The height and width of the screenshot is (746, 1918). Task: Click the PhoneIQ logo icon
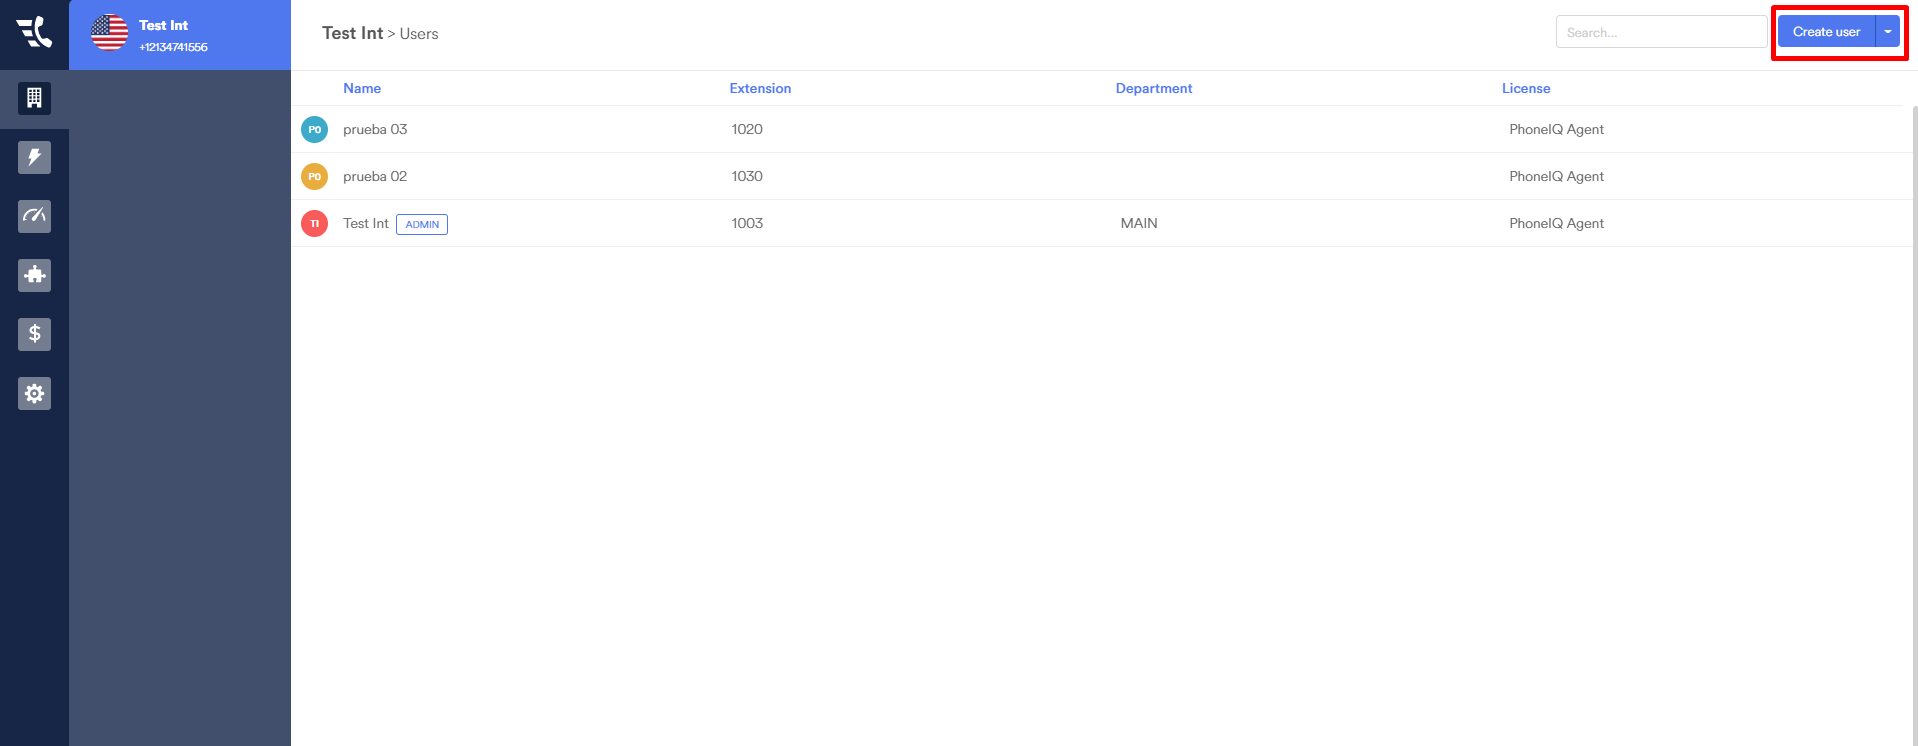(x=34, y=32)
